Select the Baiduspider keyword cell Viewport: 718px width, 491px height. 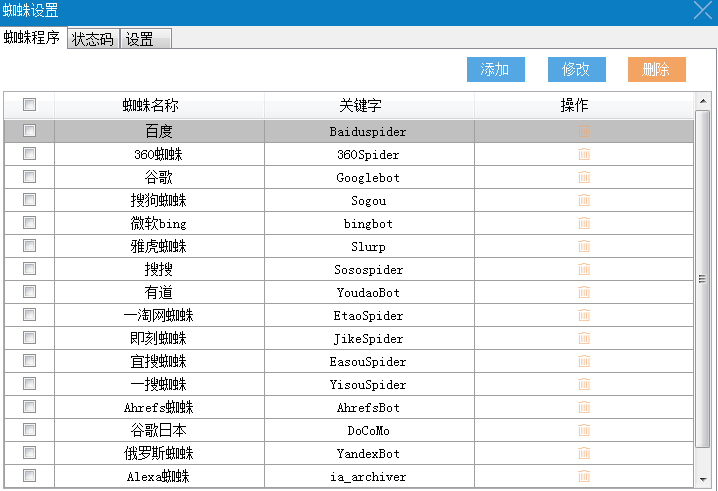coord(369,131)
